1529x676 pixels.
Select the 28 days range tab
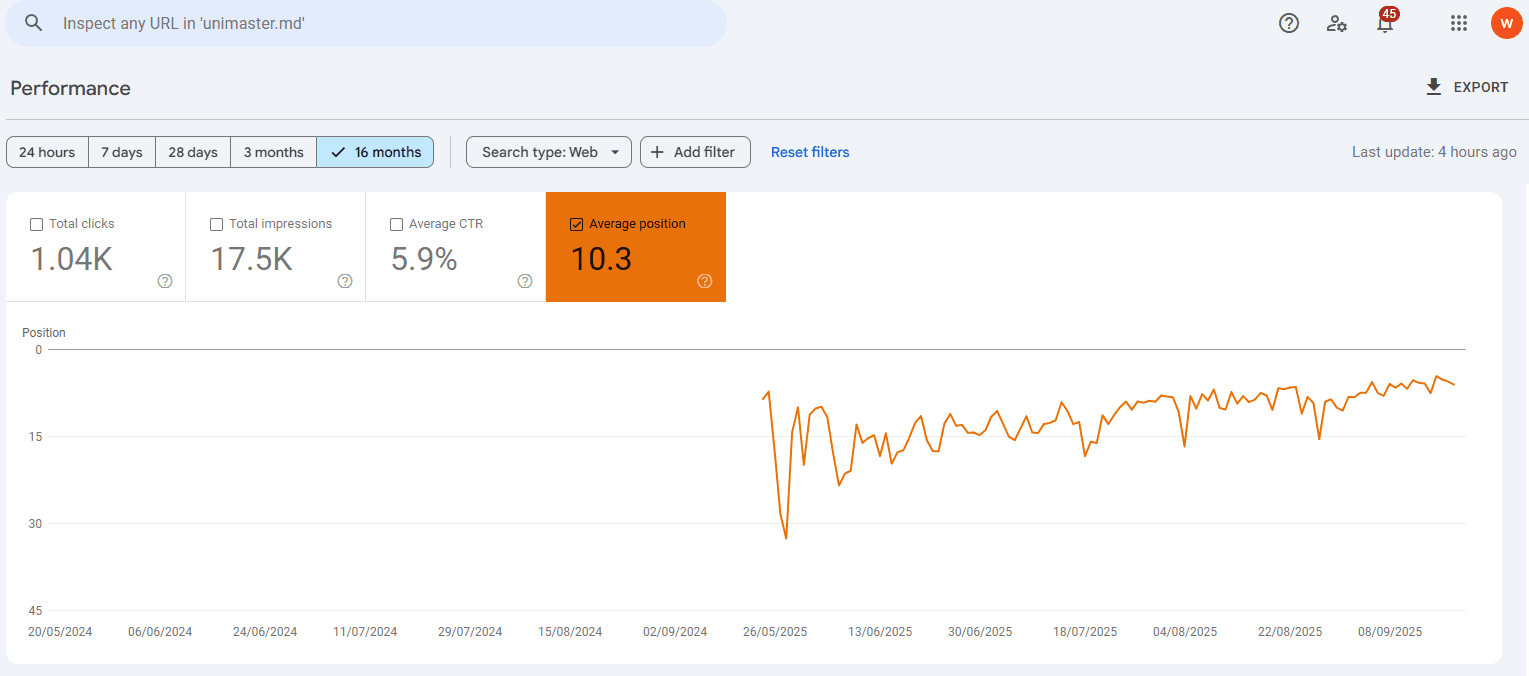pos(193,152)
